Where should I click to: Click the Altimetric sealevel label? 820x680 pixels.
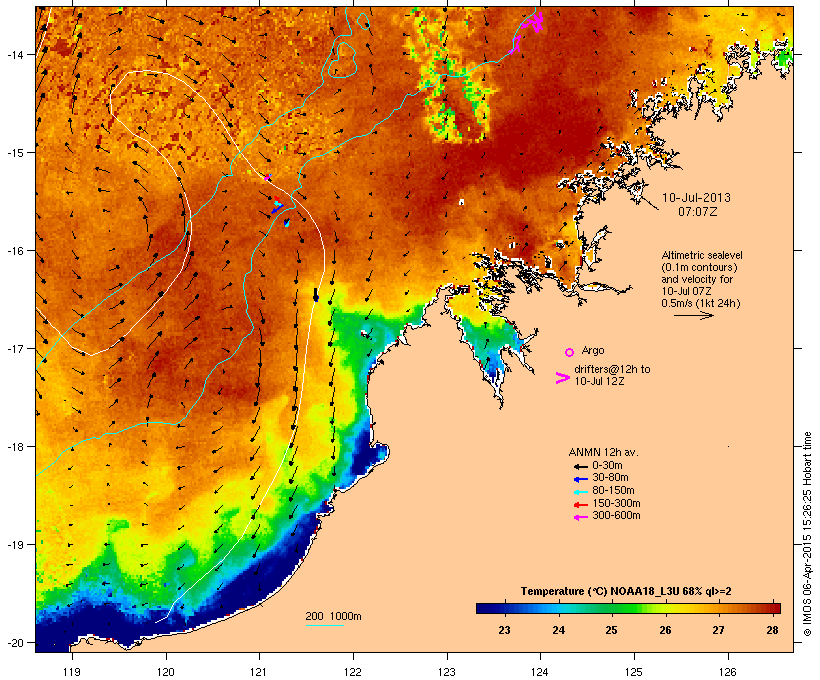click(x=702, y=255)
